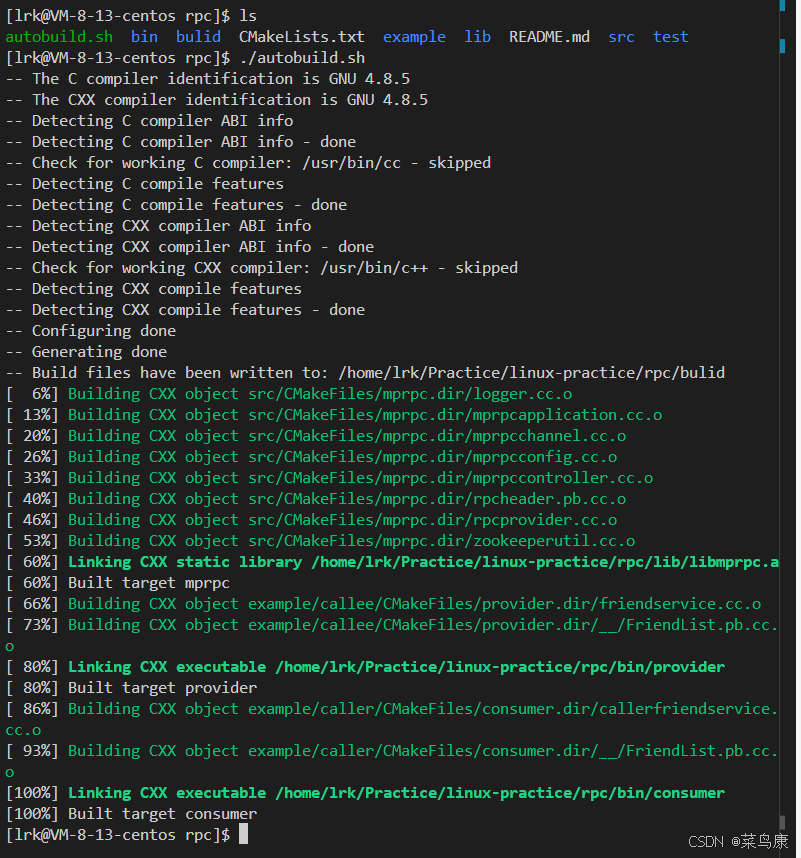
Task: Click the blue 'src' directory name
Action: (621, 37)
